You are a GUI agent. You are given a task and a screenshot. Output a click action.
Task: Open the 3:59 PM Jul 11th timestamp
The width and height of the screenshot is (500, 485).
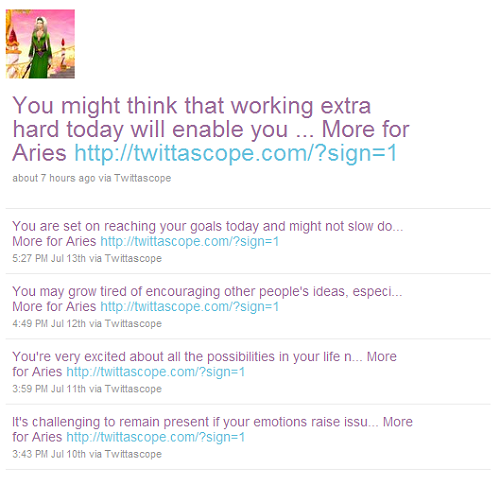click(x=49, y=389)
